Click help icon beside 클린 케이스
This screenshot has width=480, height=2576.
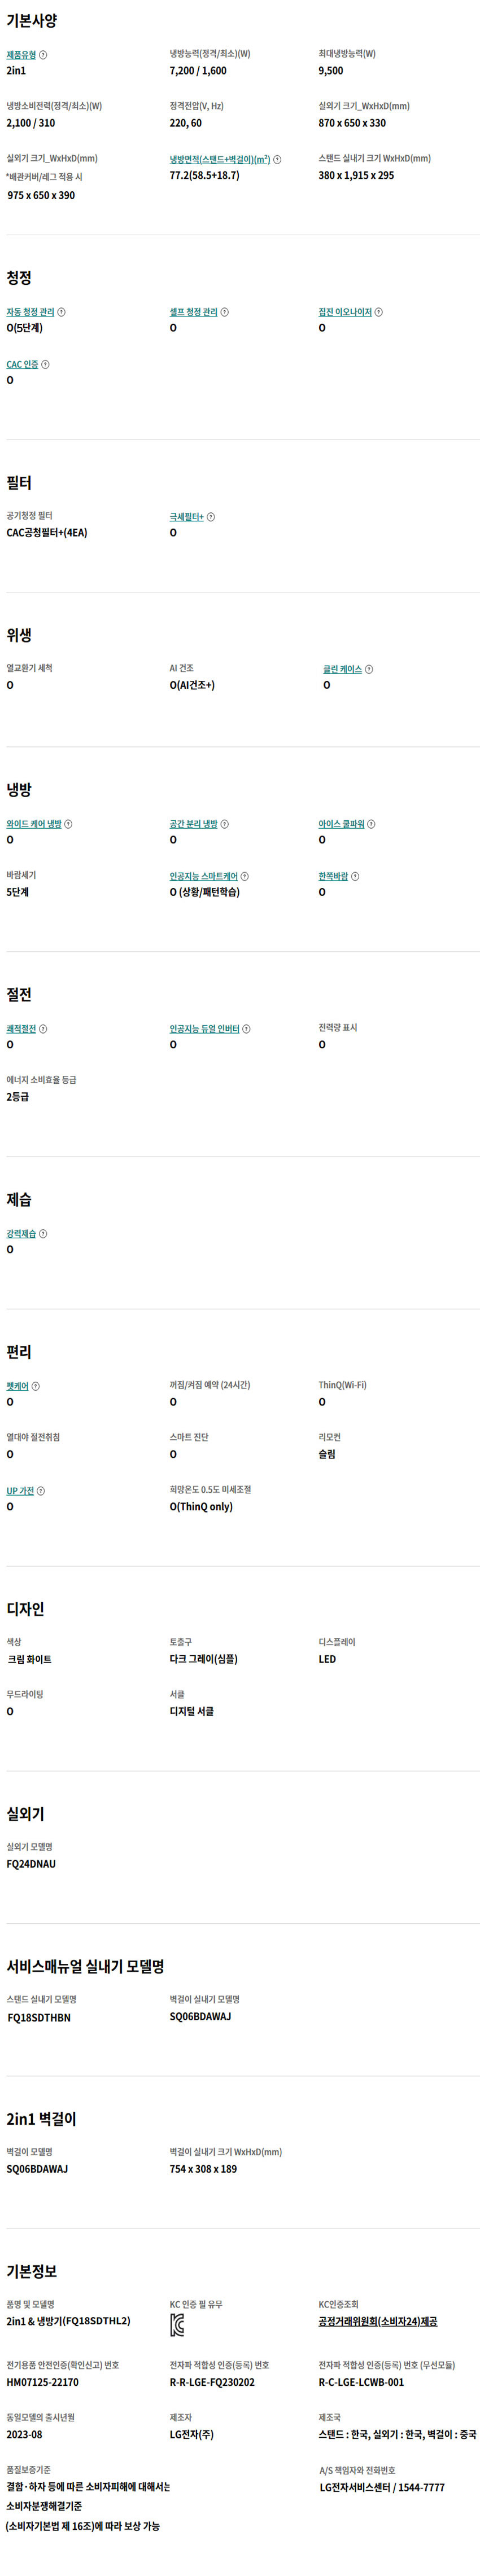pos(369,669)
